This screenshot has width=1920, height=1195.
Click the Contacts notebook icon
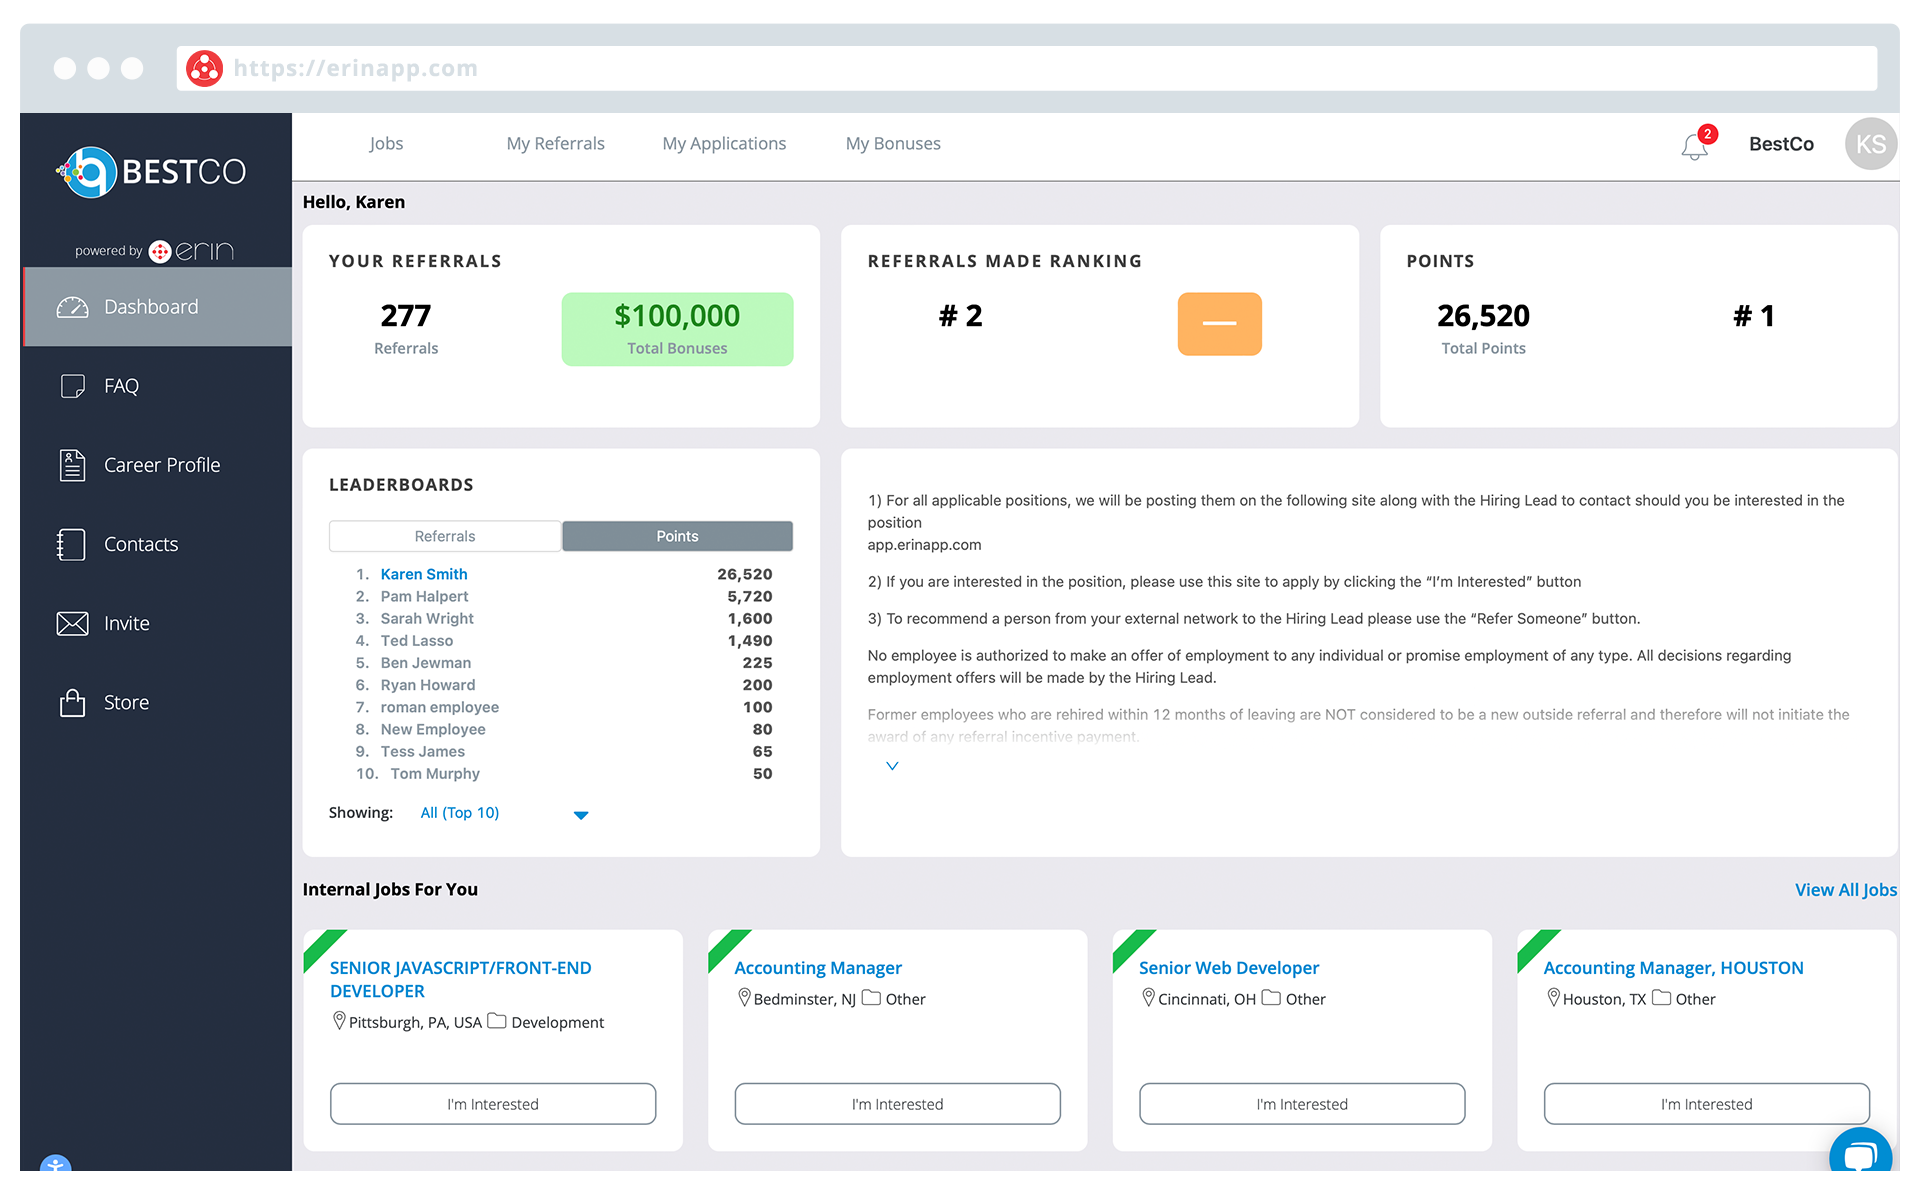click(x=72, y=544)
